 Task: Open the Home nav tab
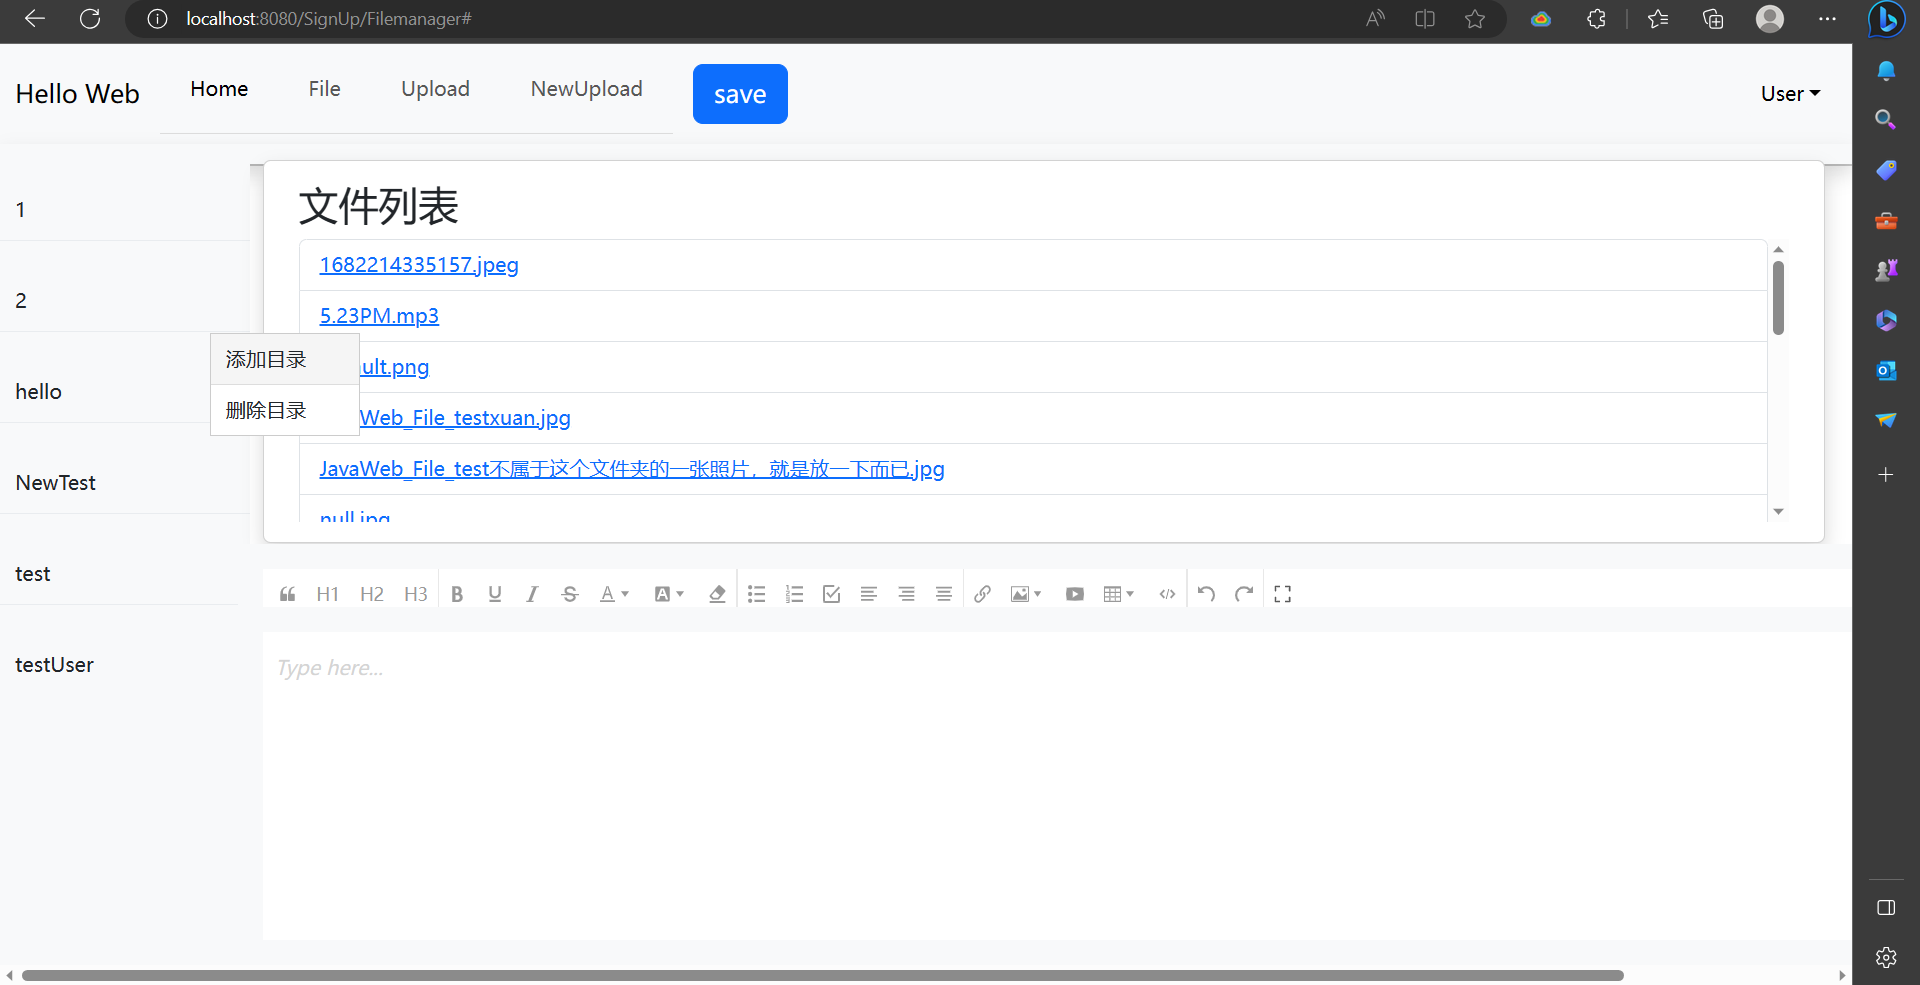219,89
